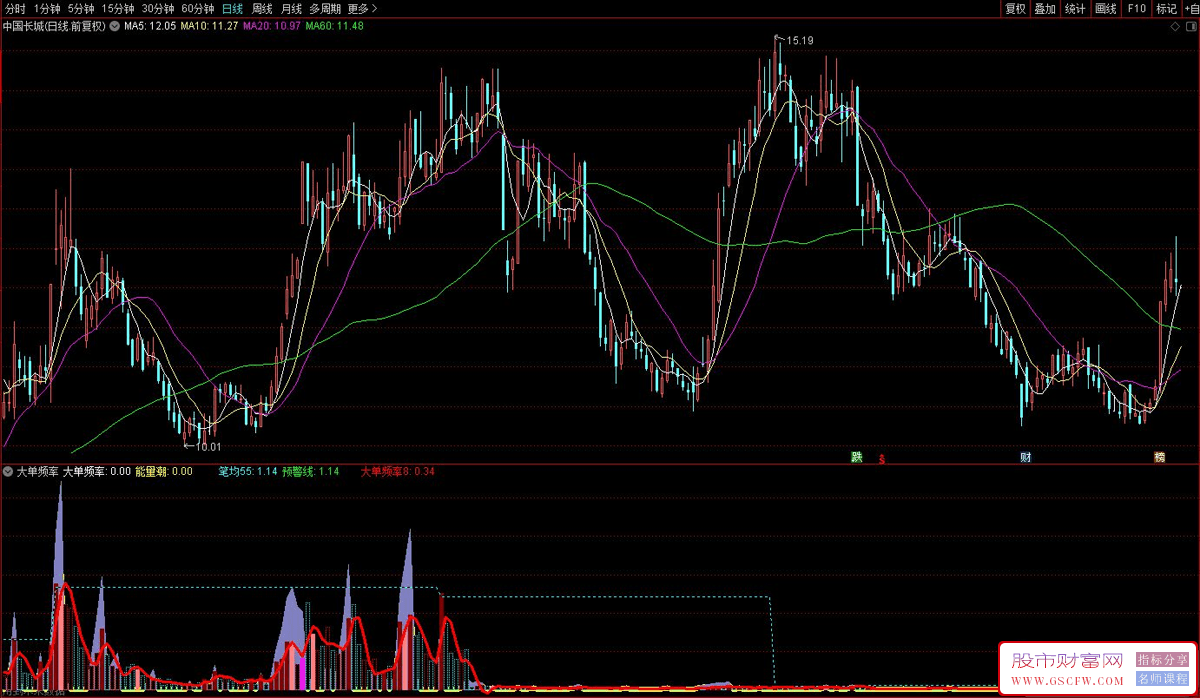This screenshot has height=698, width=1200.
Task: Click the MA10: 11.27 label
Action: 209,27
